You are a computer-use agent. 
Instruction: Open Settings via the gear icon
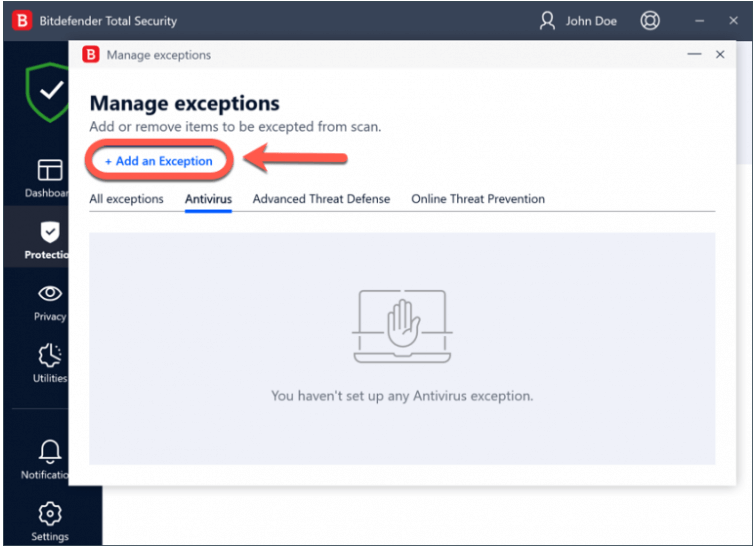point(49,519)
